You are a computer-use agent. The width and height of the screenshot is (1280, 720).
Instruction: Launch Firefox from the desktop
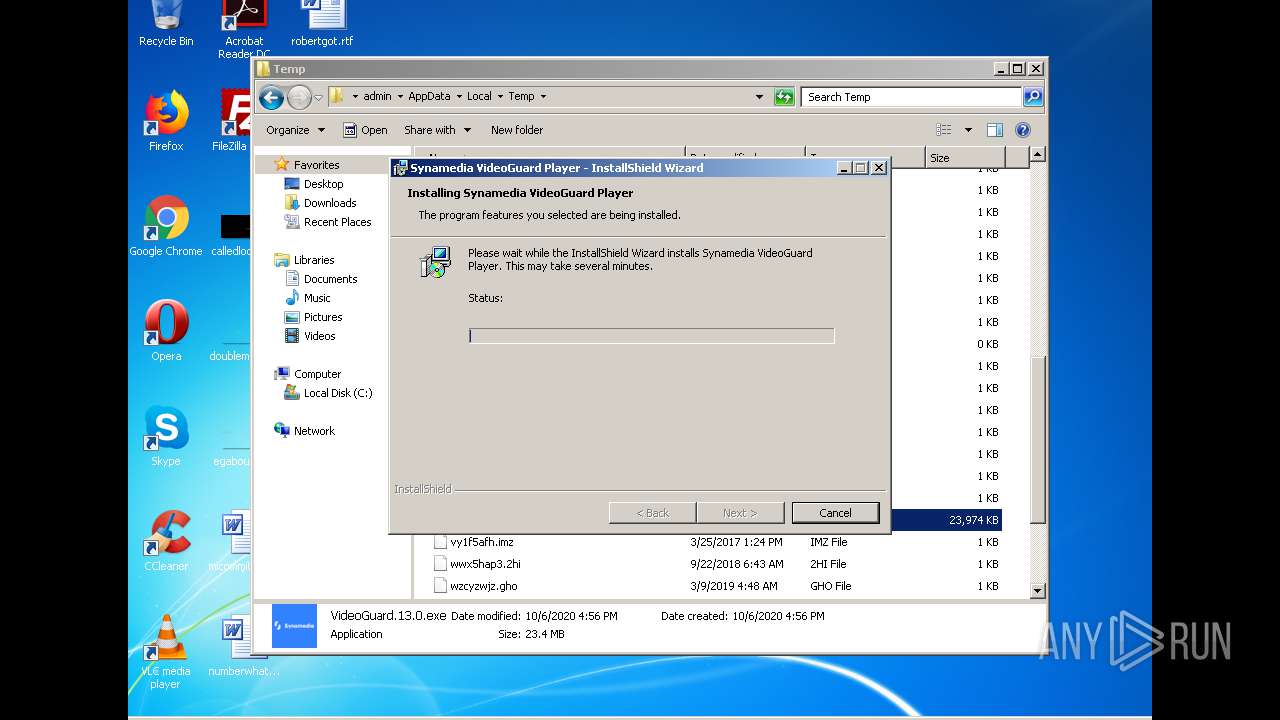[166, 120]
